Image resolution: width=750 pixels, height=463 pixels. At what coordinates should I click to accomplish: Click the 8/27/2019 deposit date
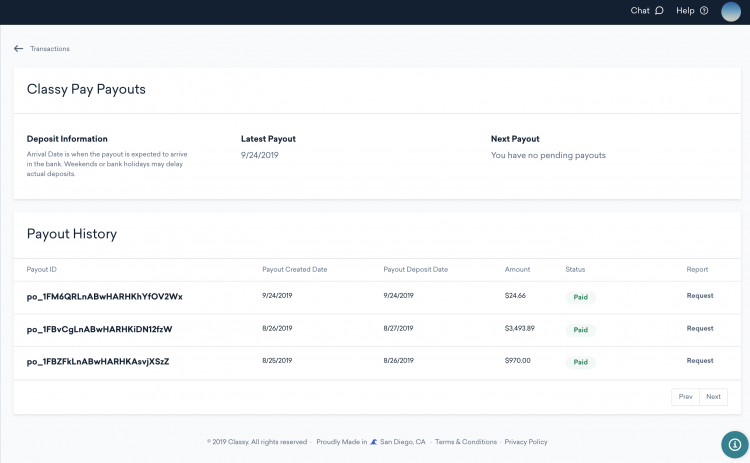point(398,328)
